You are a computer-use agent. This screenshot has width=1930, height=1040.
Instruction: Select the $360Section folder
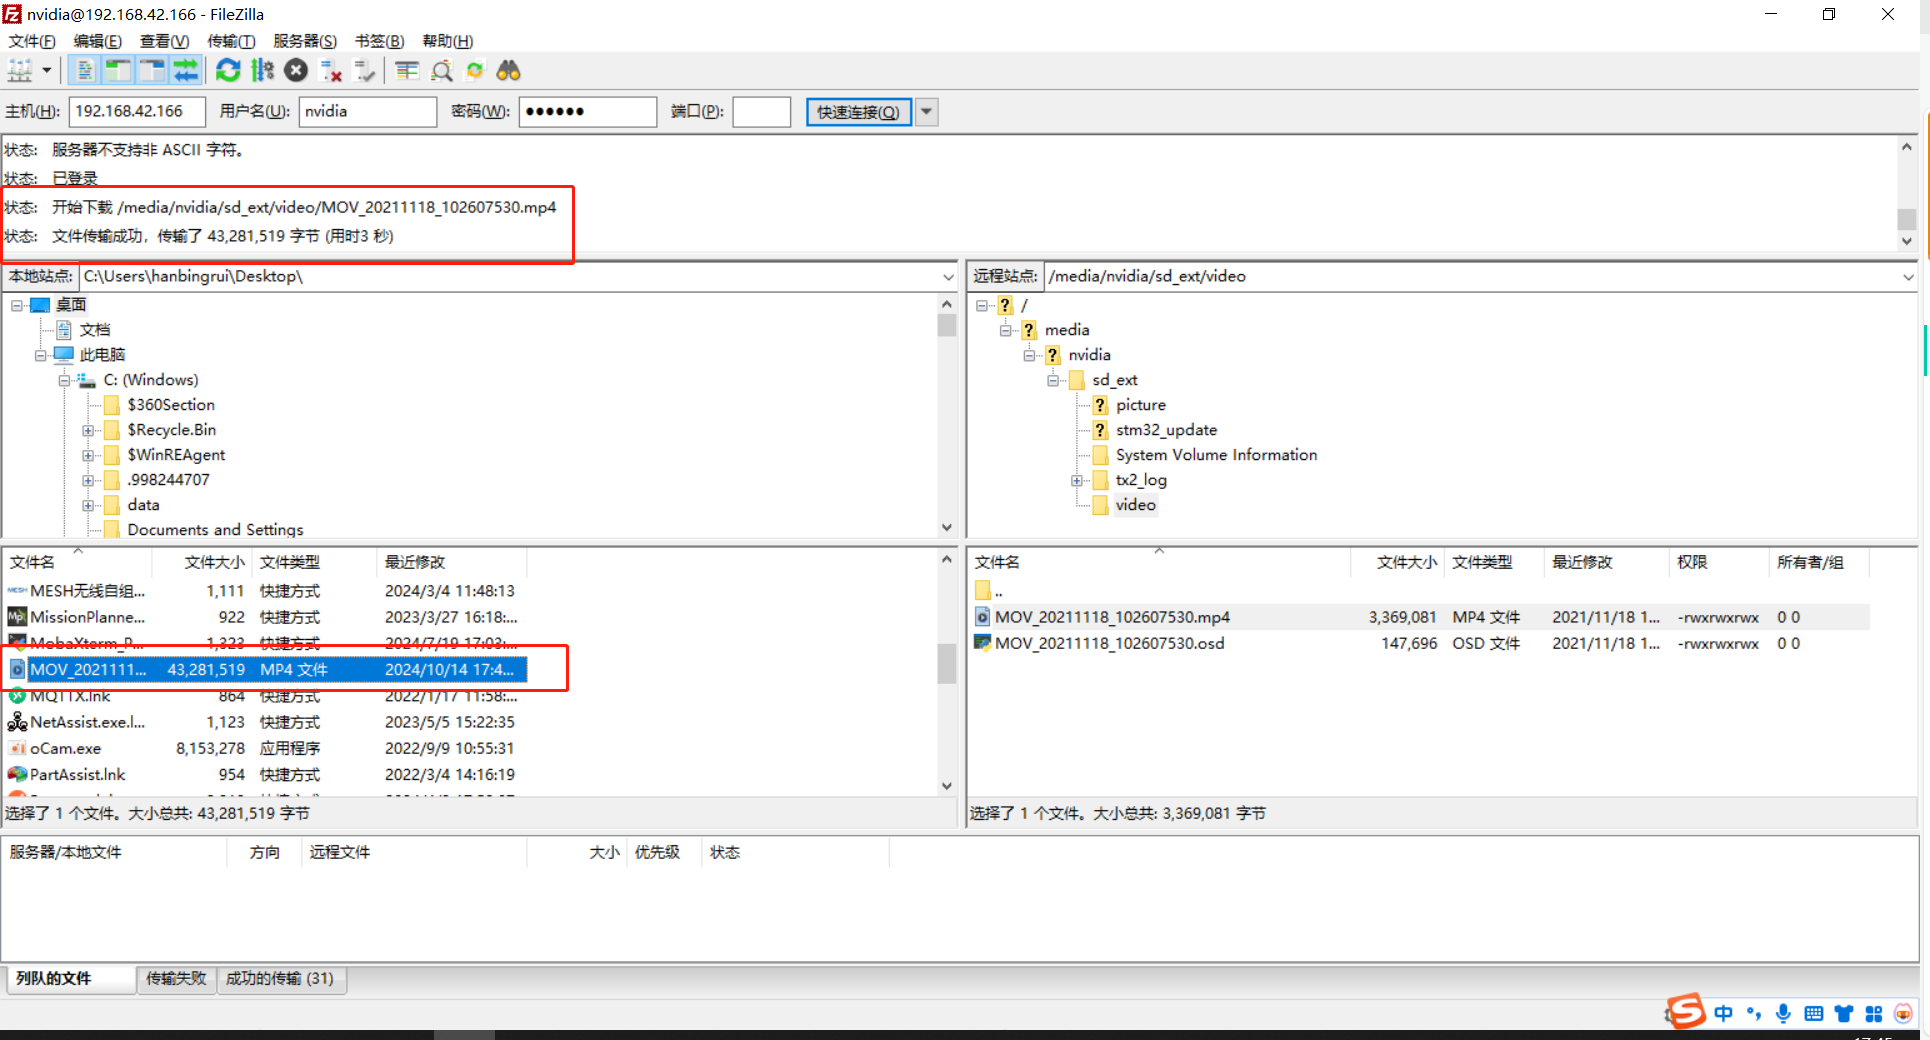171,405
